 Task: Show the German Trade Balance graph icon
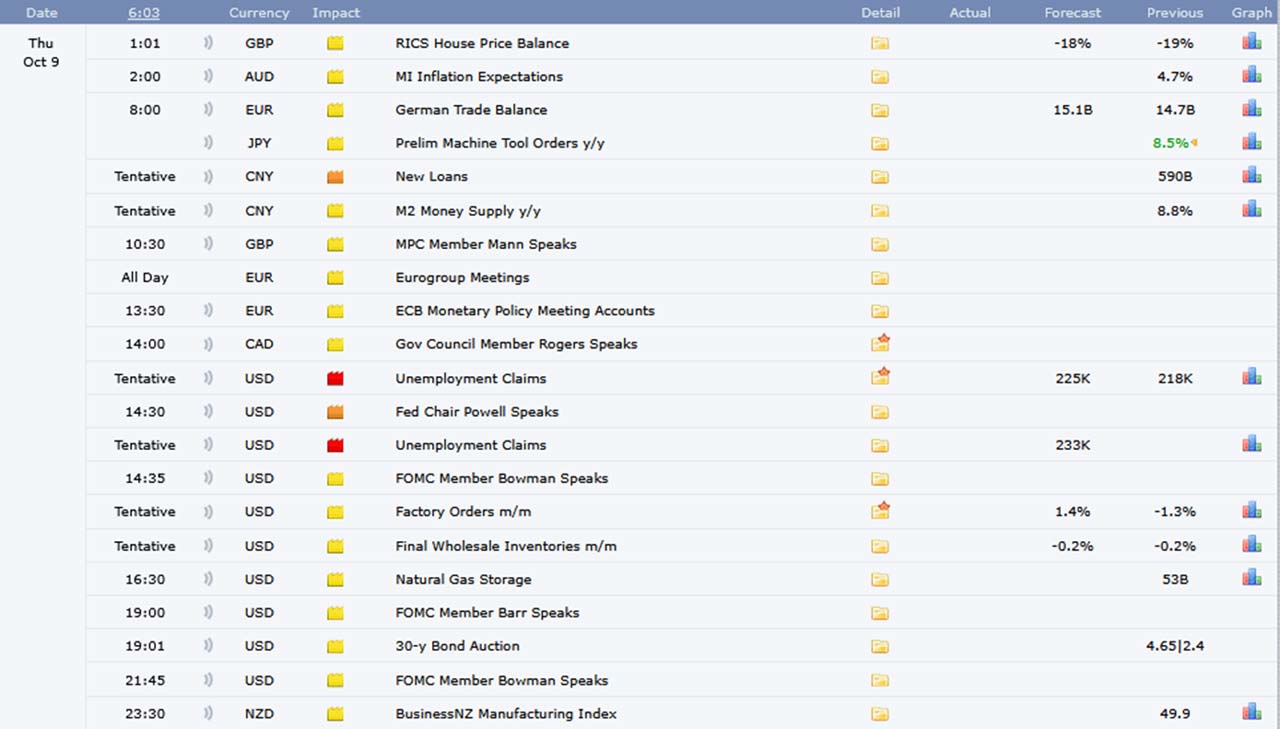click(1251, 109)
